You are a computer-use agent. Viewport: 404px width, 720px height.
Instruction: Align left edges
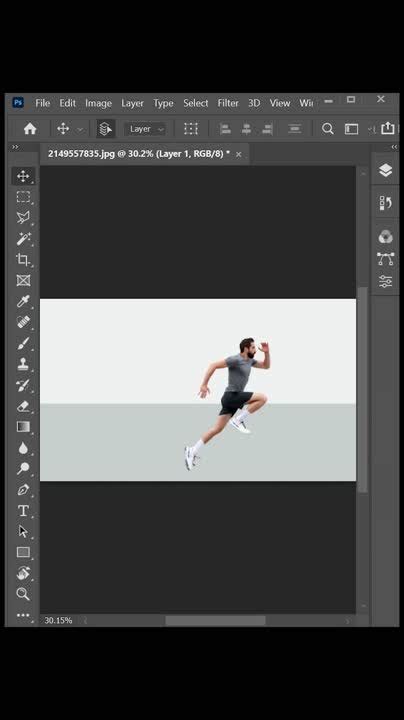tap(225, 129)
